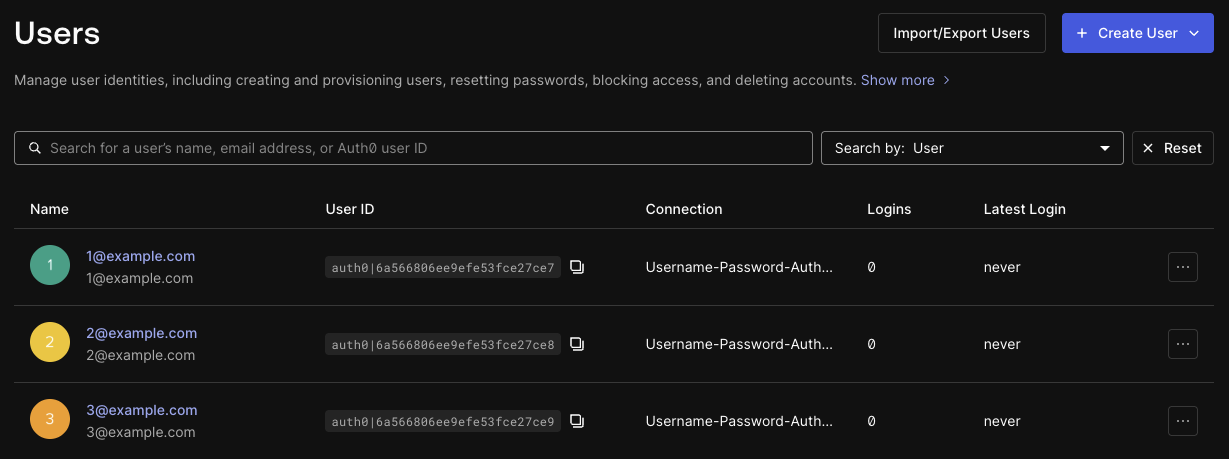Click the search magnifier icon
1229x459 pixels.
coord(35,148)
